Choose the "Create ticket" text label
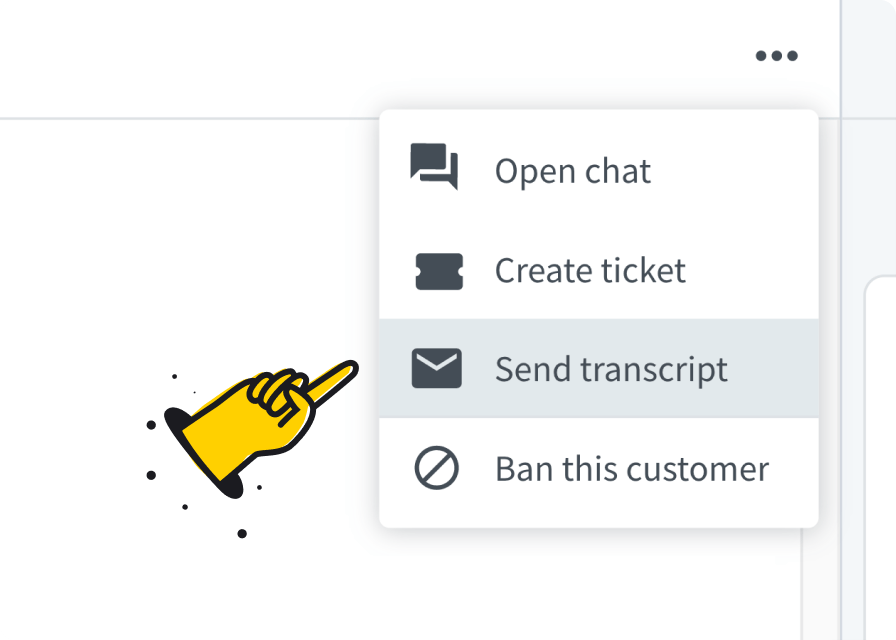Viewport: 896px width, 640px height. tap(590, 271)
